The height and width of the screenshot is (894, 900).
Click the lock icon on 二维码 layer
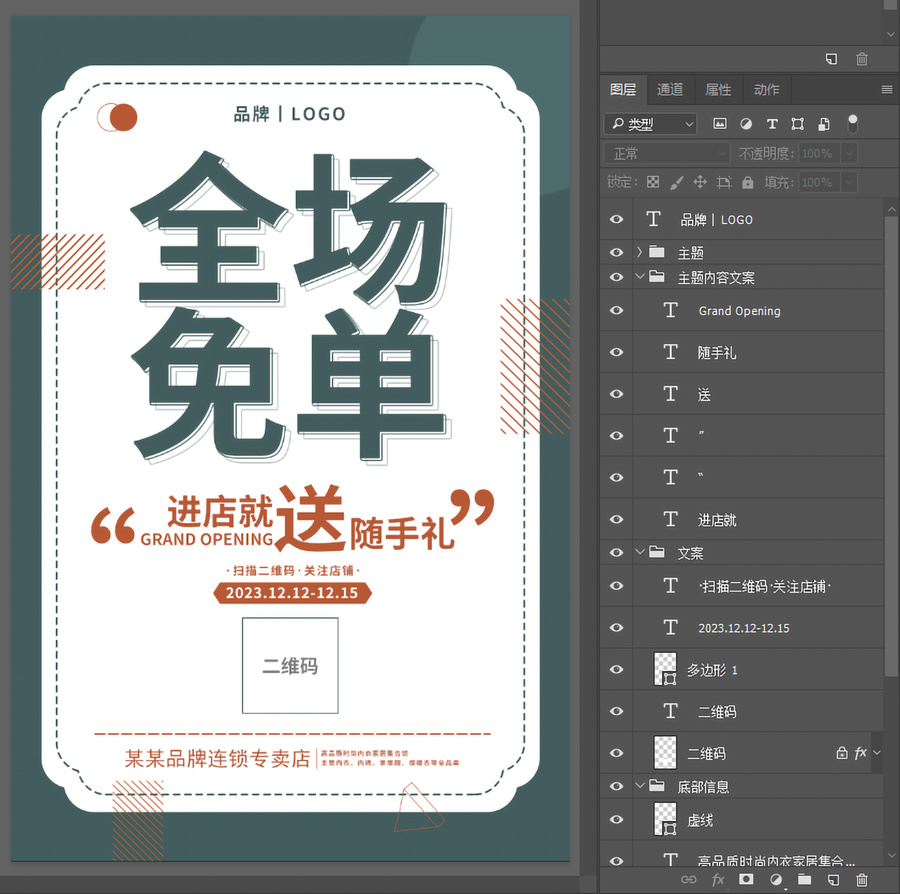point(841,753)
